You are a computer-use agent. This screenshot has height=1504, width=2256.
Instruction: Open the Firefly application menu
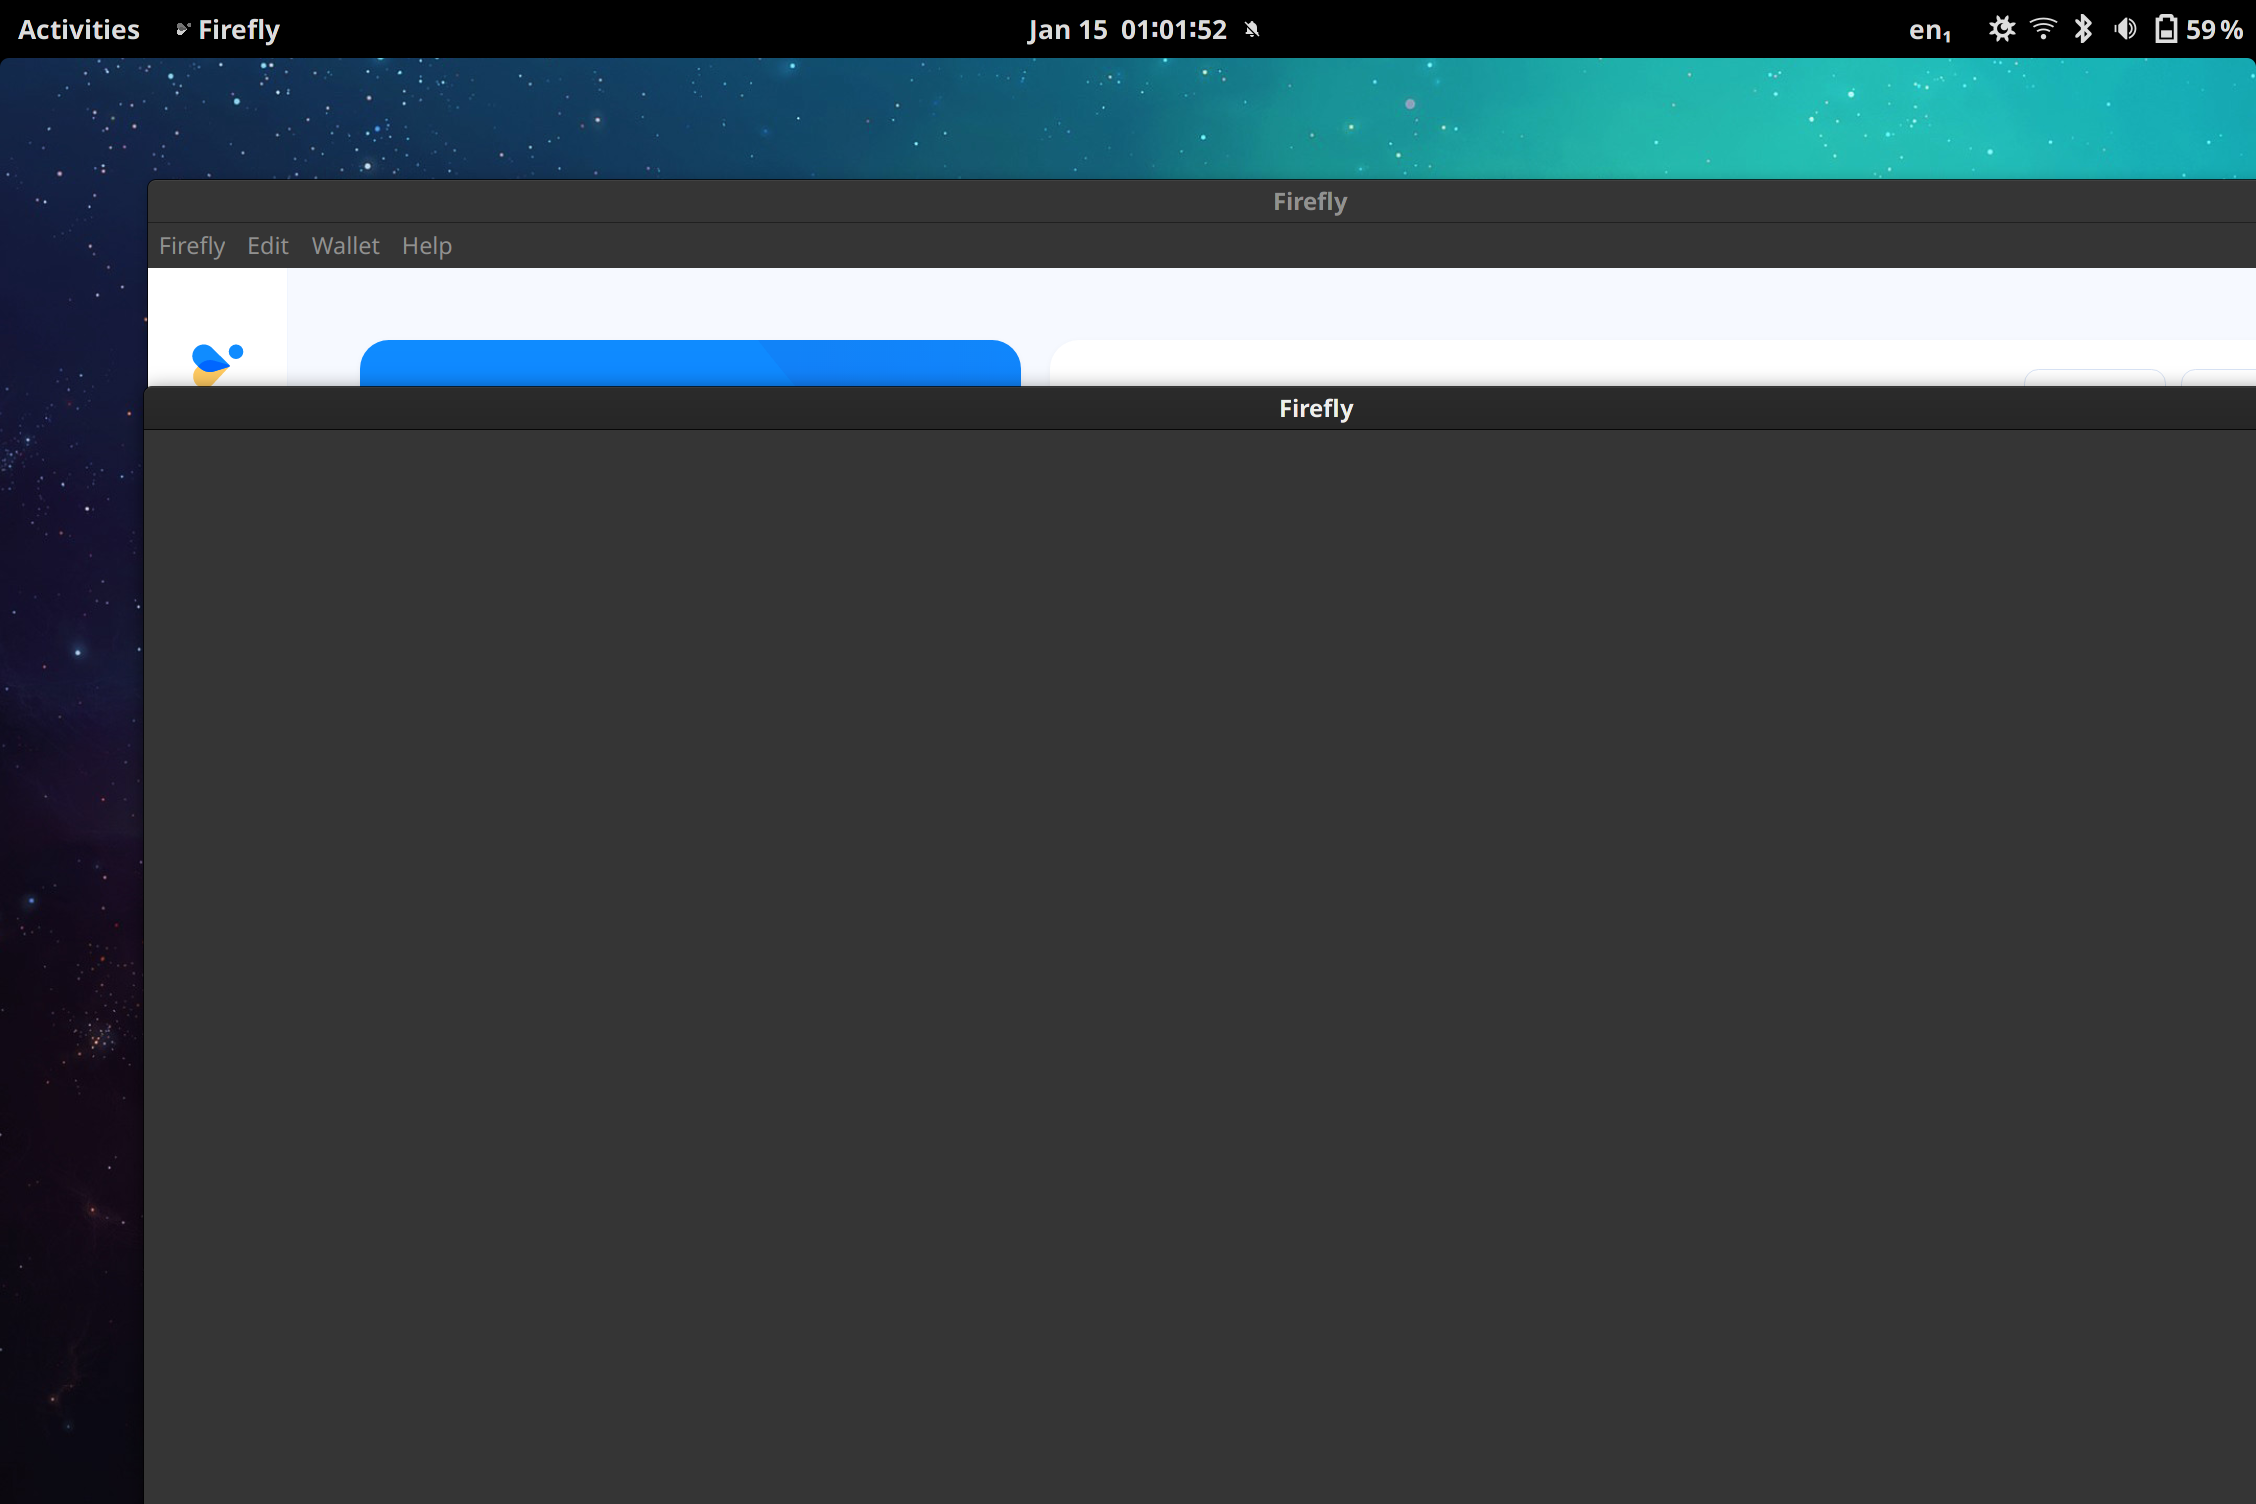coord(192,245)
